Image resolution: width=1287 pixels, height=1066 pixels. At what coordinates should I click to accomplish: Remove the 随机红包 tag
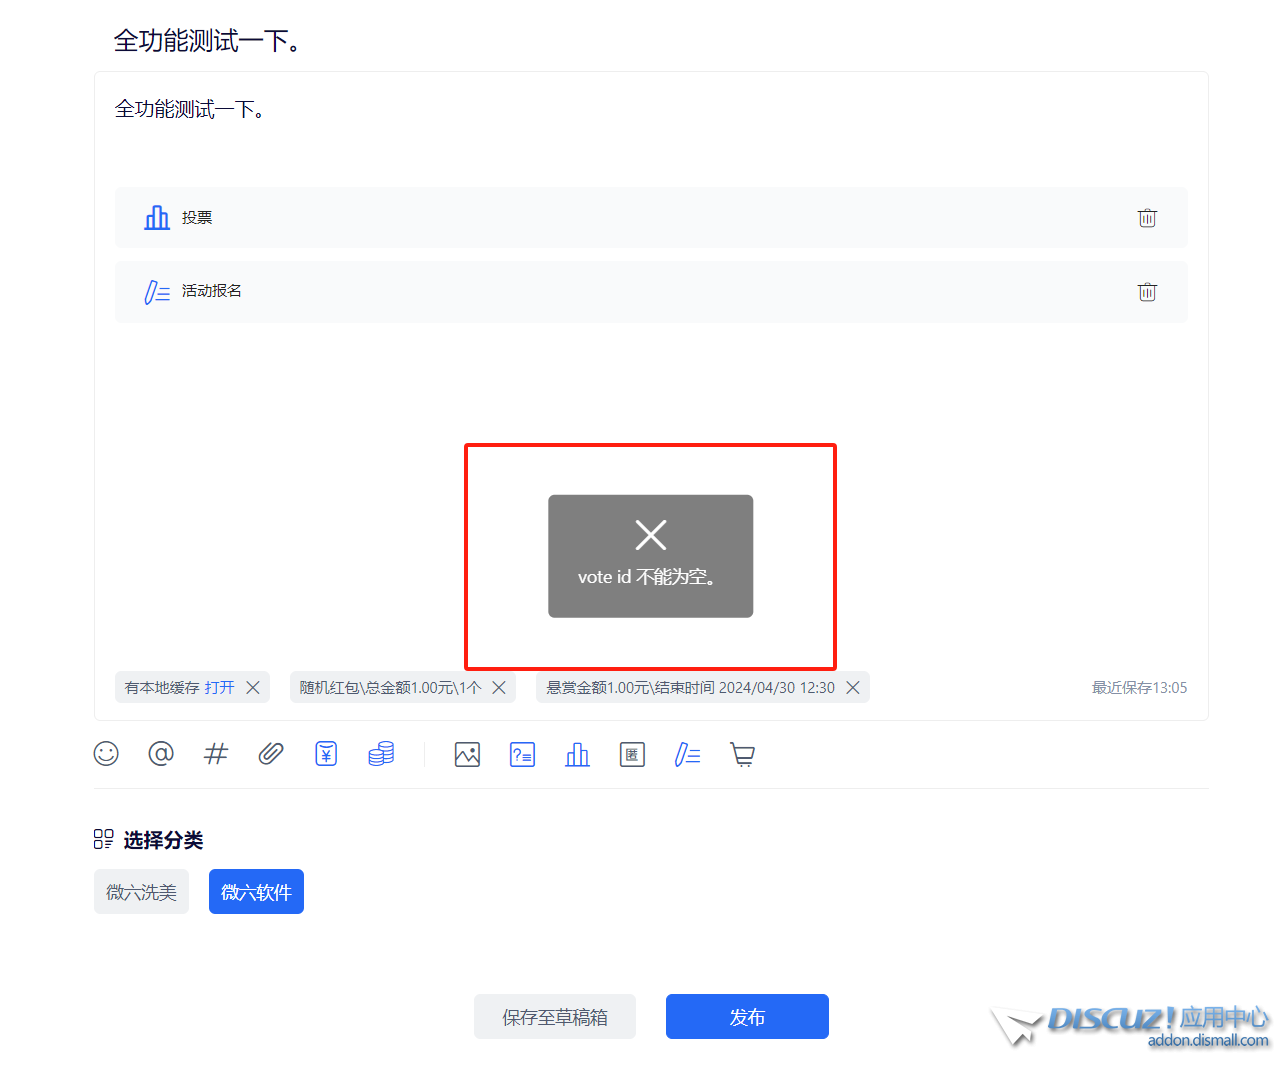499,687
